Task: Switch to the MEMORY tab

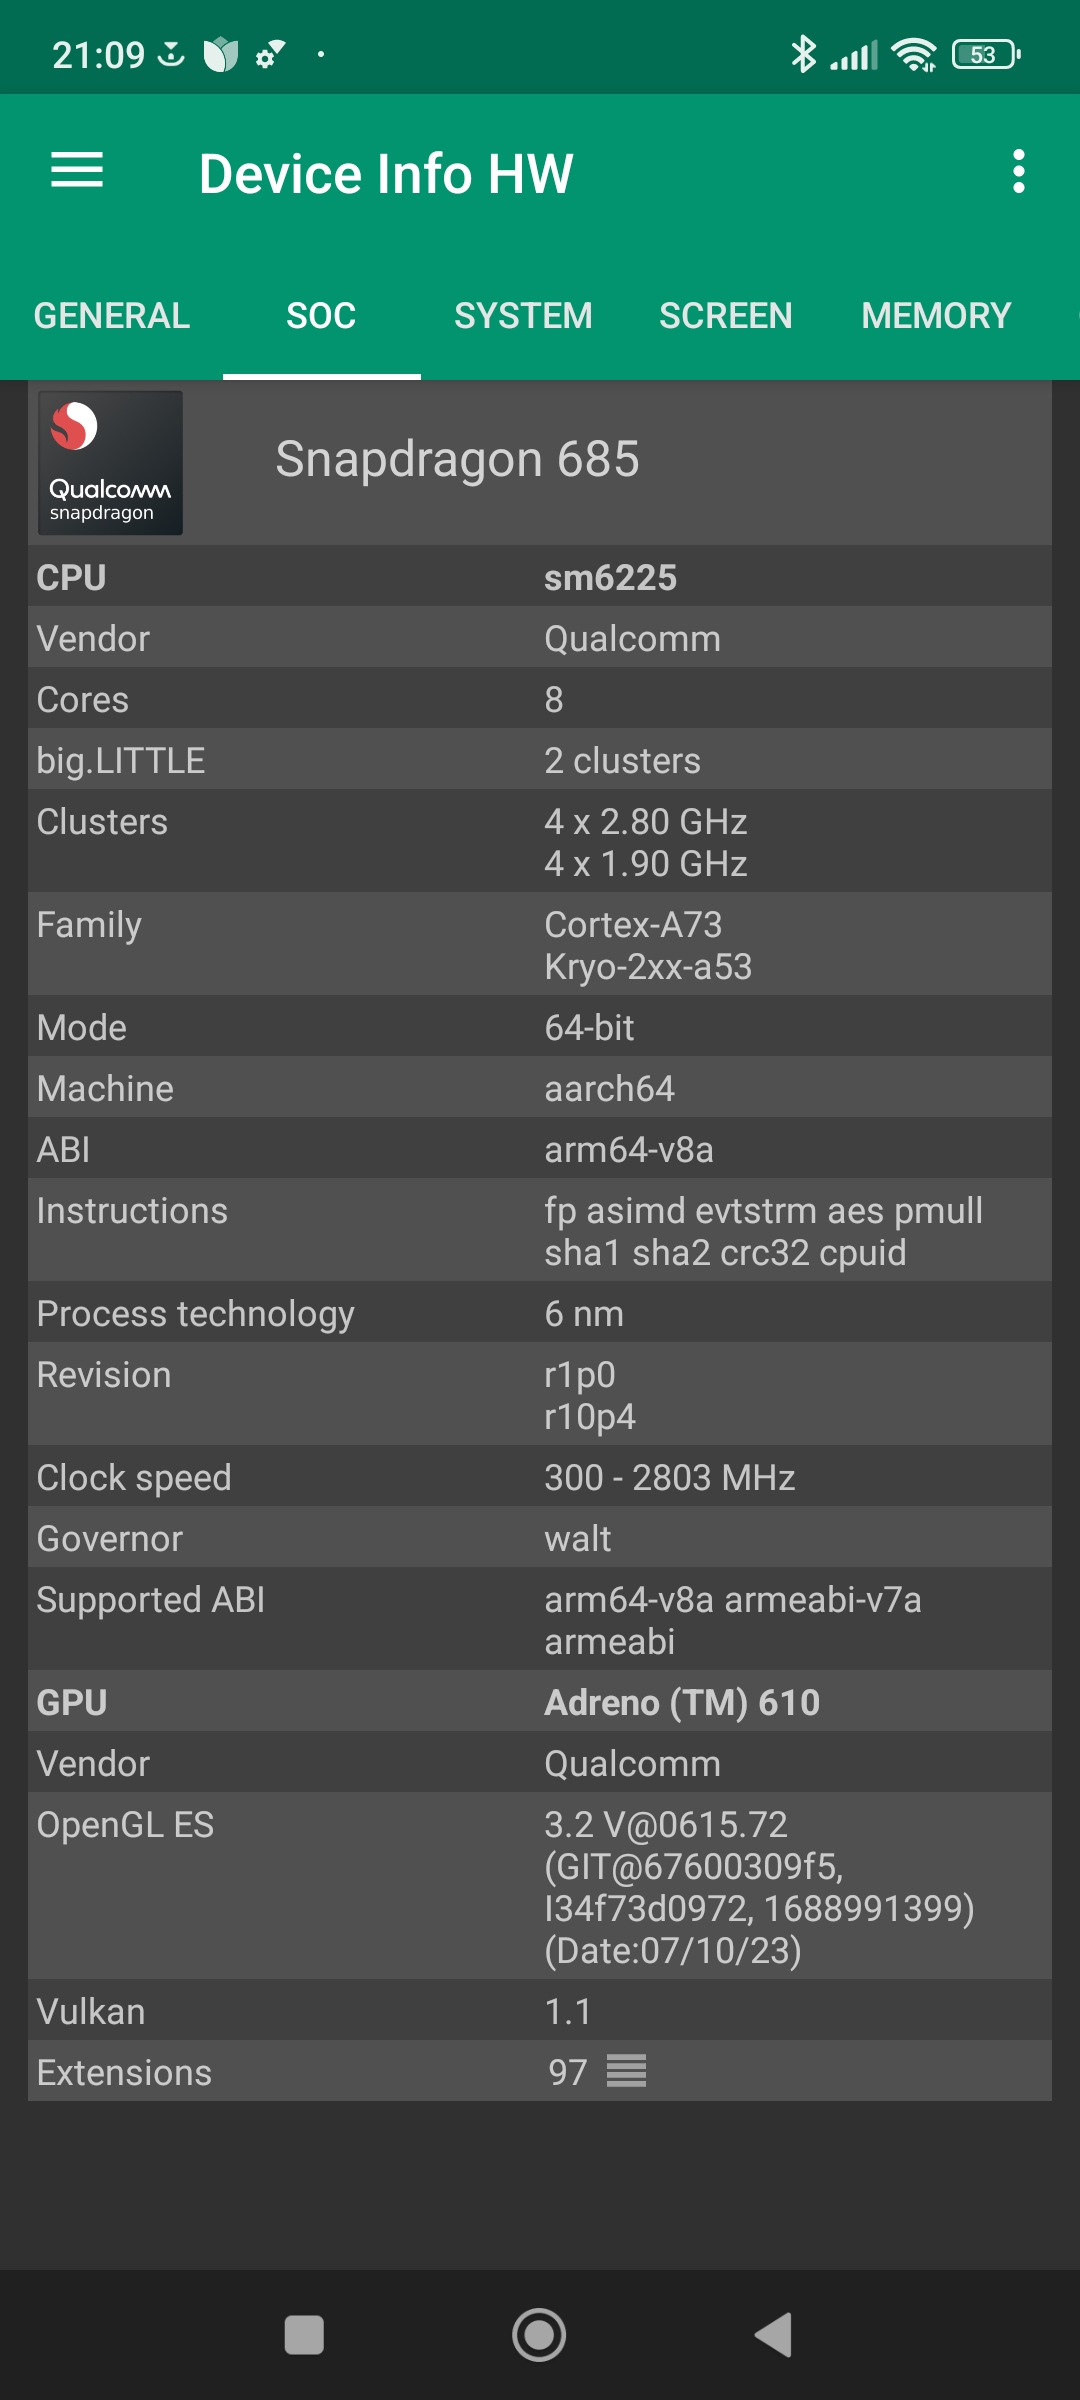Action: pos(936,316)
